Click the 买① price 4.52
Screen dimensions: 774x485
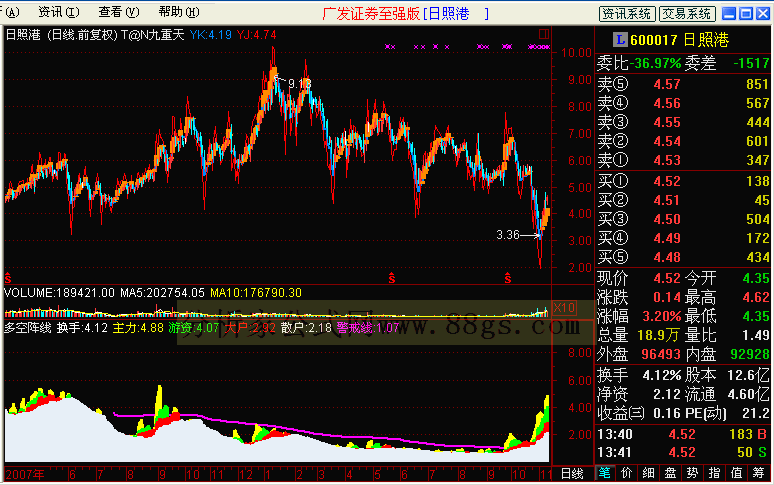pyautogui.click(x=667, y=181)
